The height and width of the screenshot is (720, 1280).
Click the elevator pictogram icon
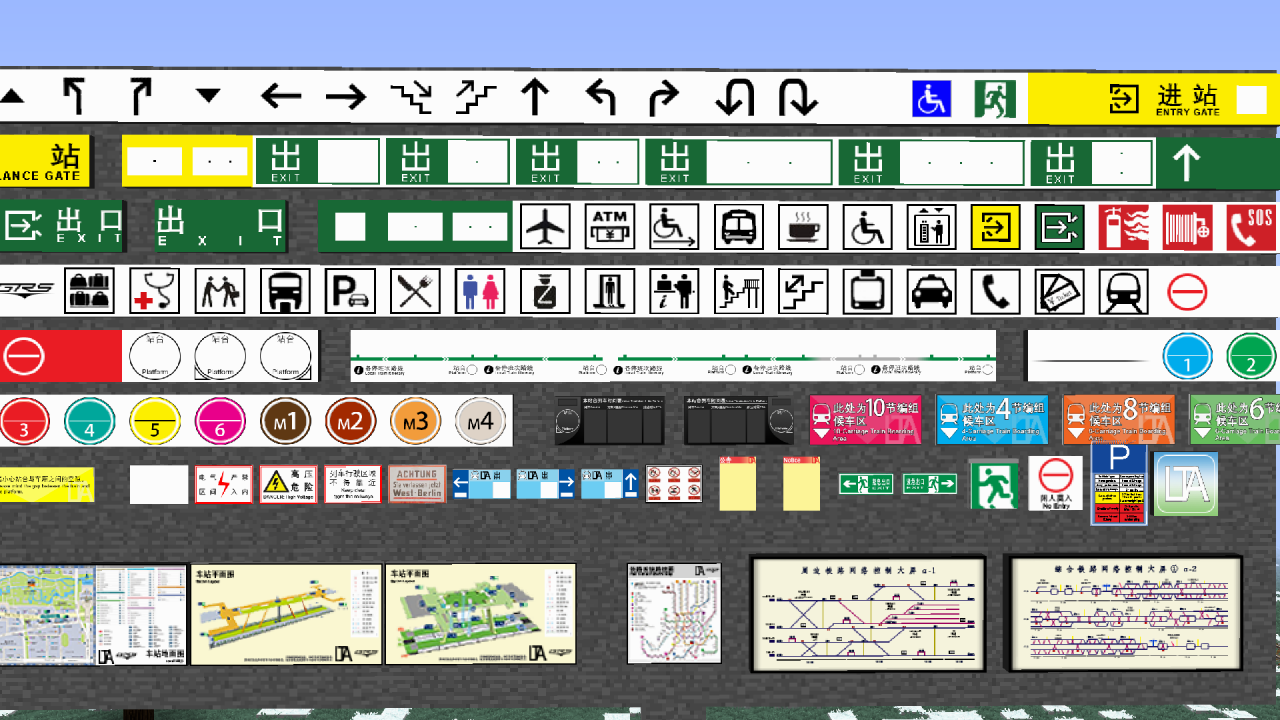click(x=931, y=226)
